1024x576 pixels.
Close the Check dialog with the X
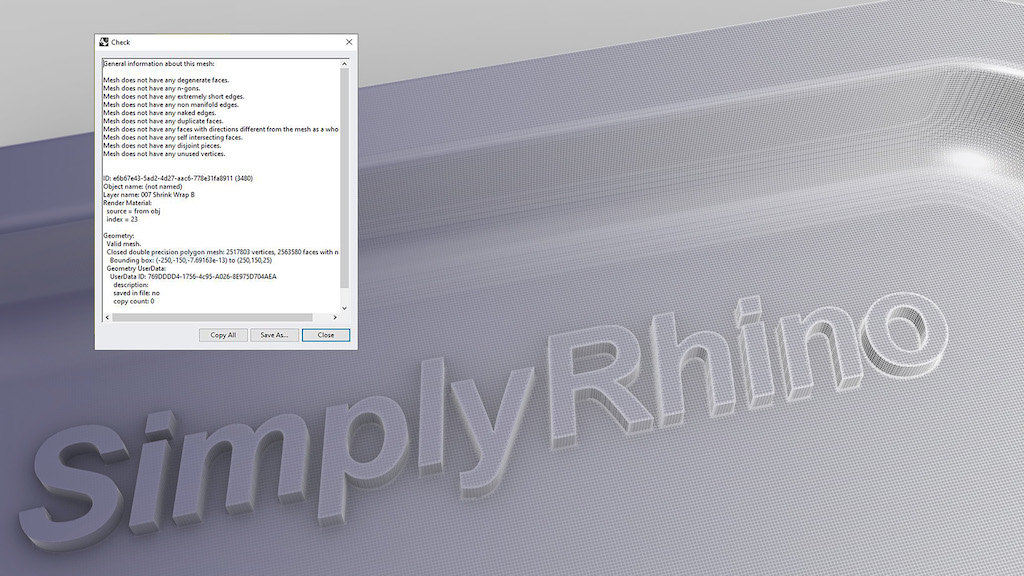click(x=349, y=42)
